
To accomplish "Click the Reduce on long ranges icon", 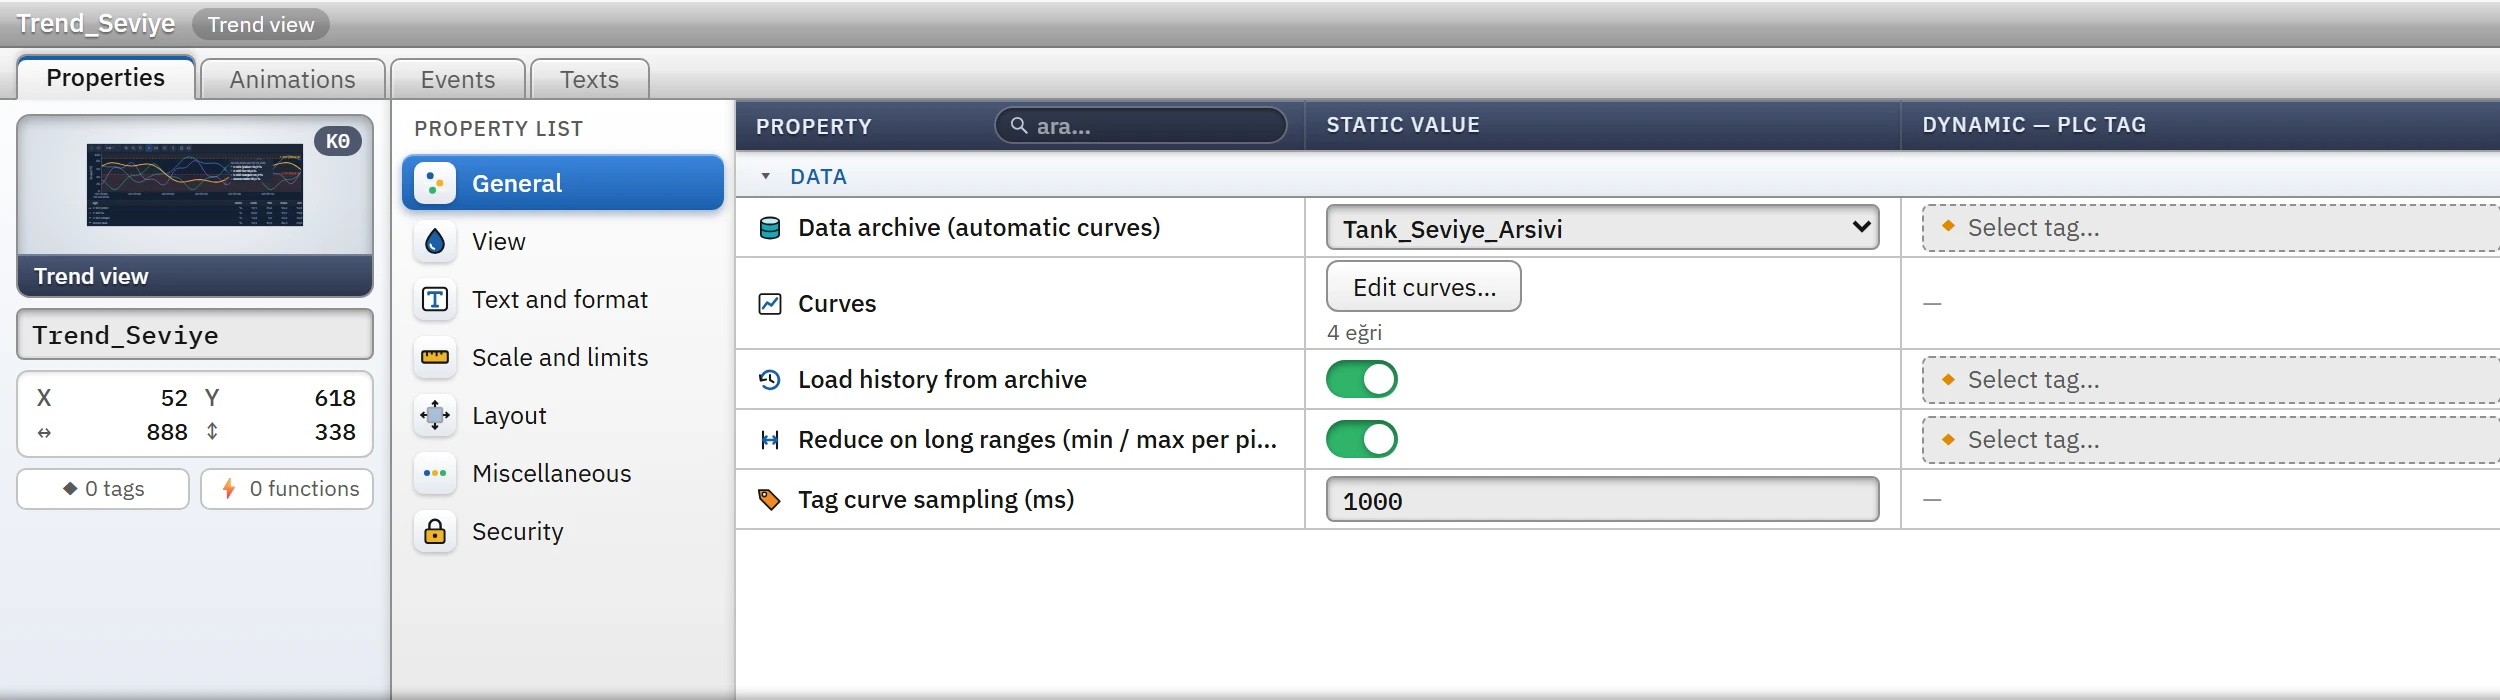I will click(770, 440).
